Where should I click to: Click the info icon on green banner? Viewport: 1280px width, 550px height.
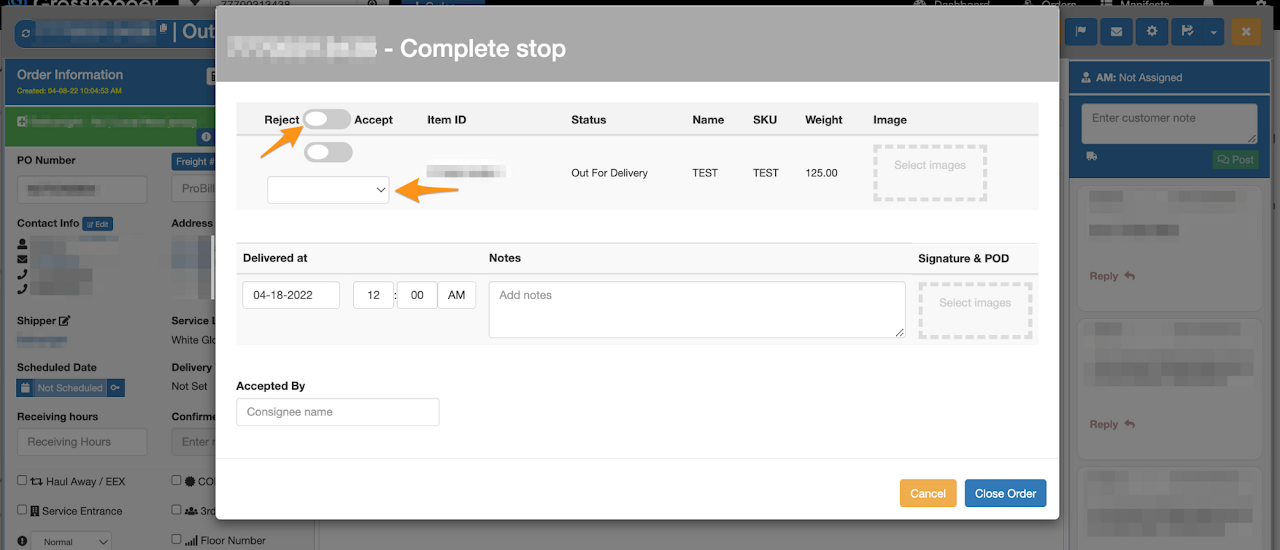pyautogui.click(x=206, y=137)
